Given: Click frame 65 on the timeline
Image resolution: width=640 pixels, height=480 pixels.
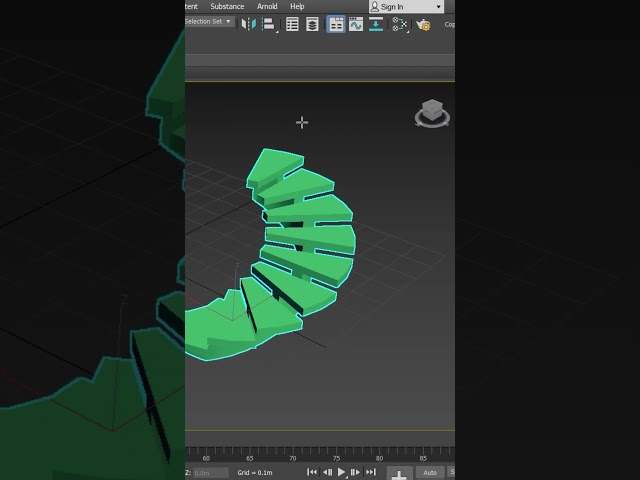Looking at the screenshot, I should pos(249,458).
